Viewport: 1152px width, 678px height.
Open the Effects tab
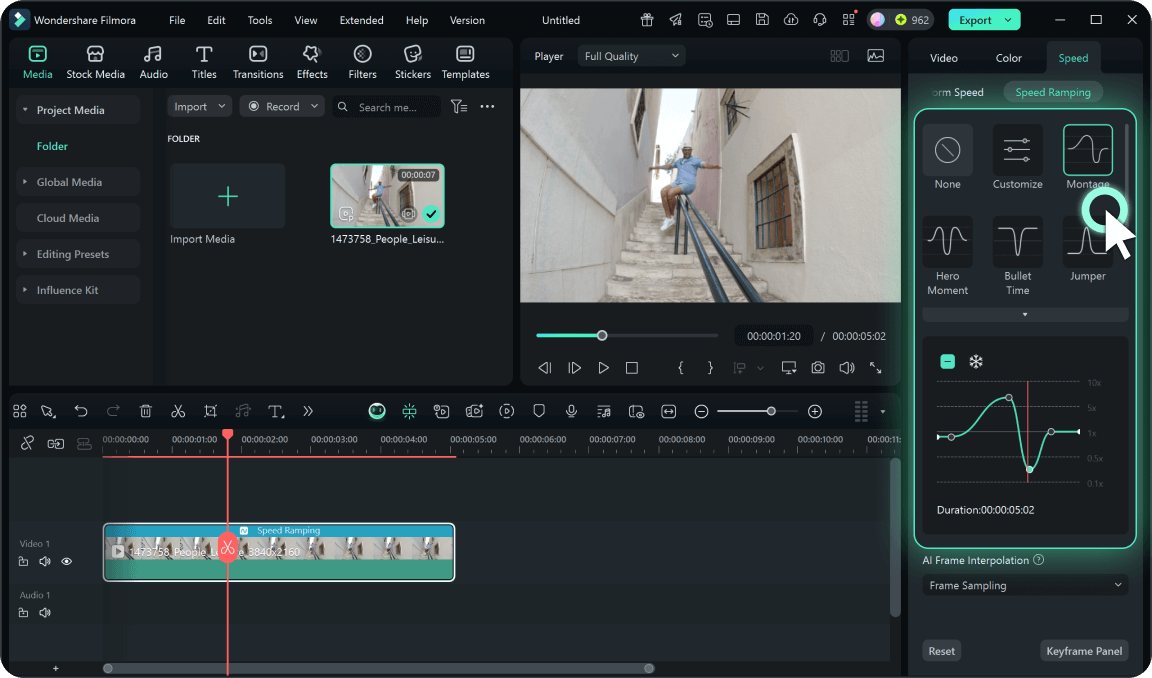click(x=312, y=62)
